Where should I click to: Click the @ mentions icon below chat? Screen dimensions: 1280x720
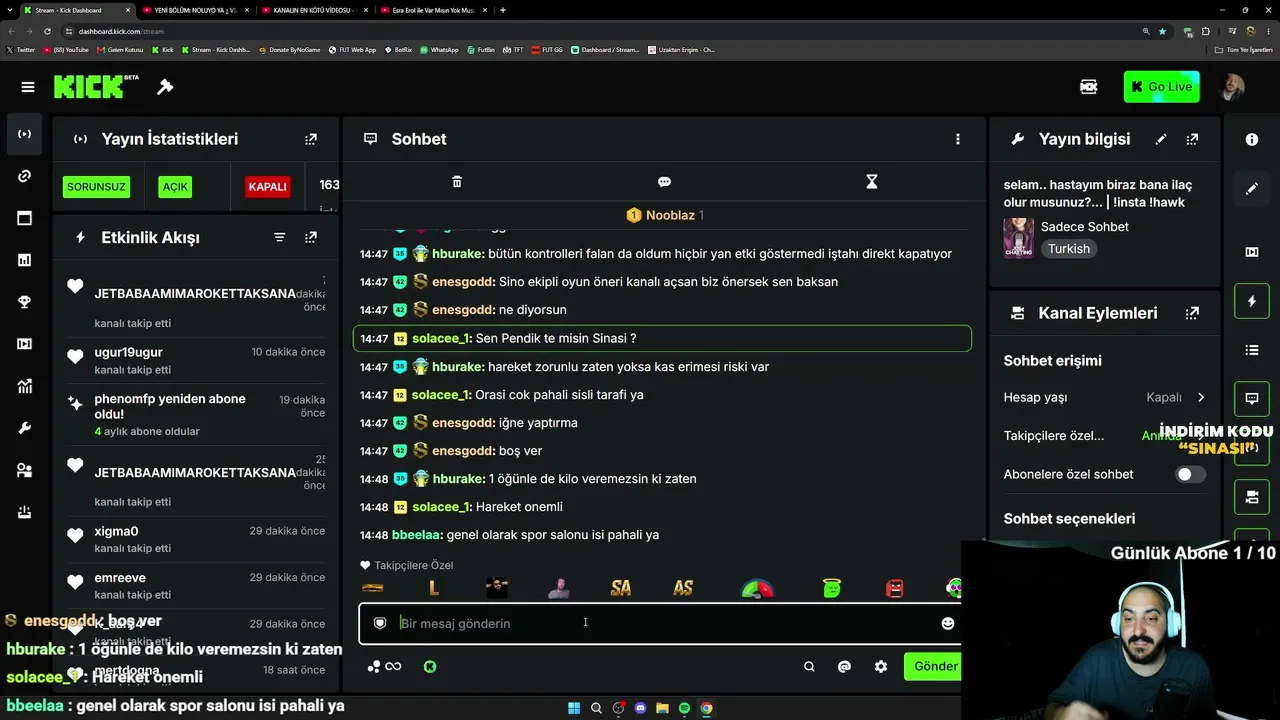(x=844, y=666)
